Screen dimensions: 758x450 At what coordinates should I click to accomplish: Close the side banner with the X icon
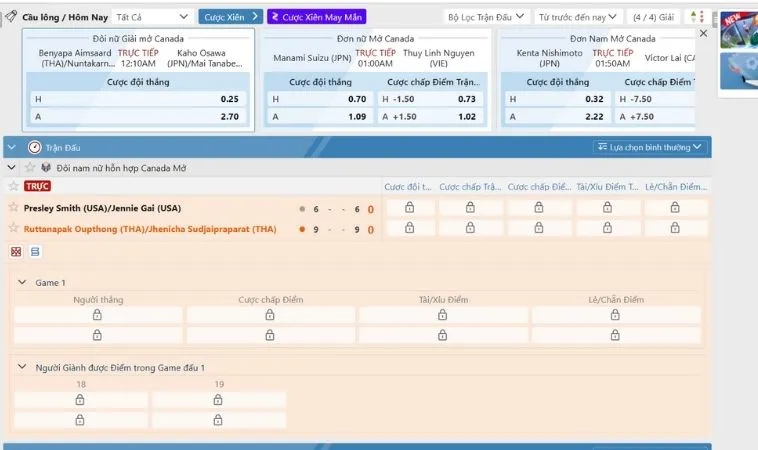(x=703, y=33)
